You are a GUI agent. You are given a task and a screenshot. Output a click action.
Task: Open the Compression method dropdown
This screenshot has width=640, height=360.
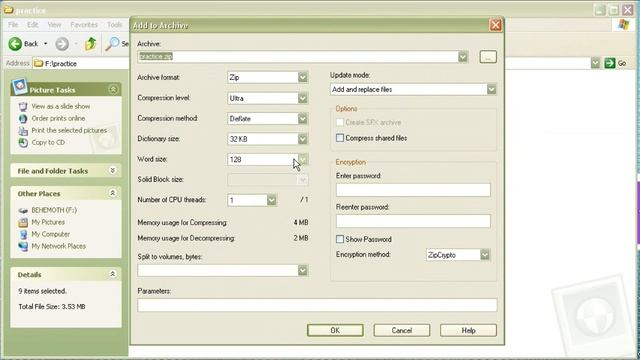pos(302,118)
